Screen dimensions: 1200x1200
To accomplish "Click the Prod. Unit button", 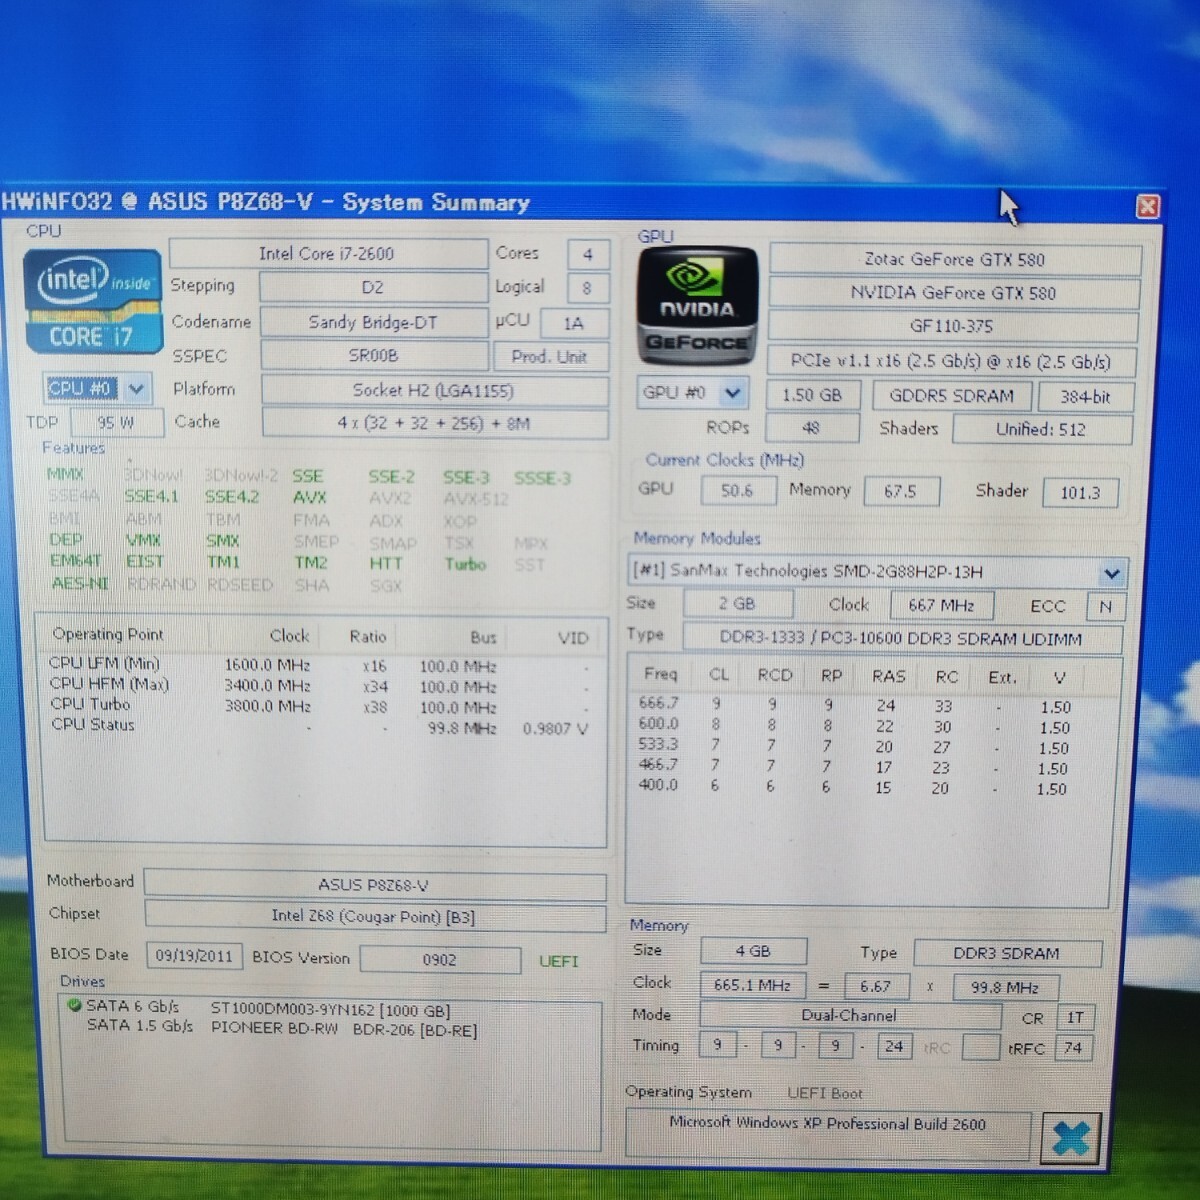I will [x=548, y=357].
